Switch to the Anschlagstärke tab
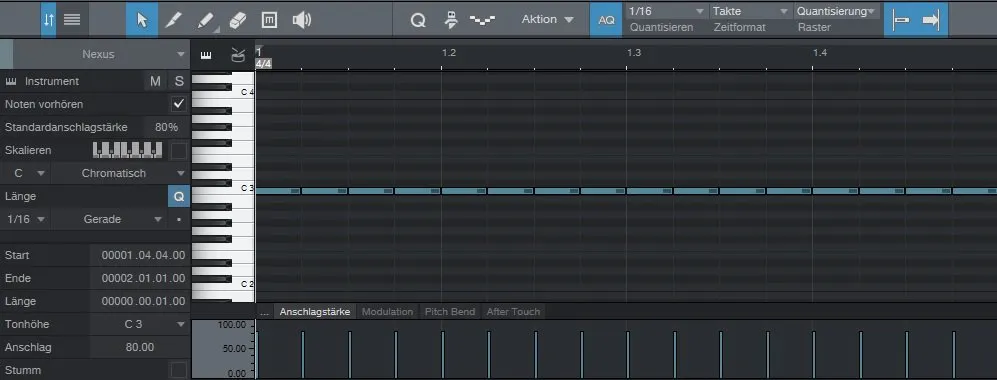This screenshot has width=997, height=380. point(315,311)
